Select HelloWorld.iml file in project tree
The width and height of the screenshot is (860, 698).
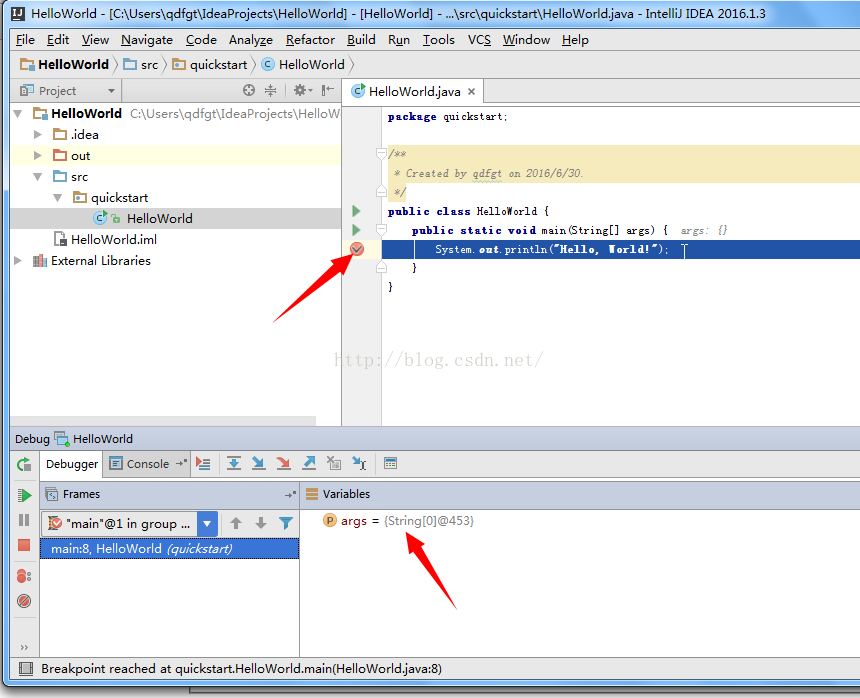pos(113,240)
